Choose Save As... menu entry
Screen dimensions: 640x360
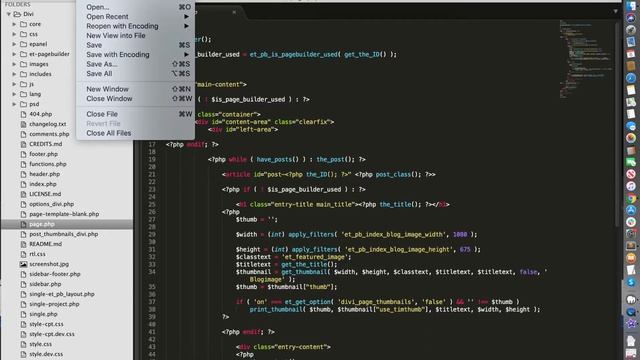(x=135, y=64)
